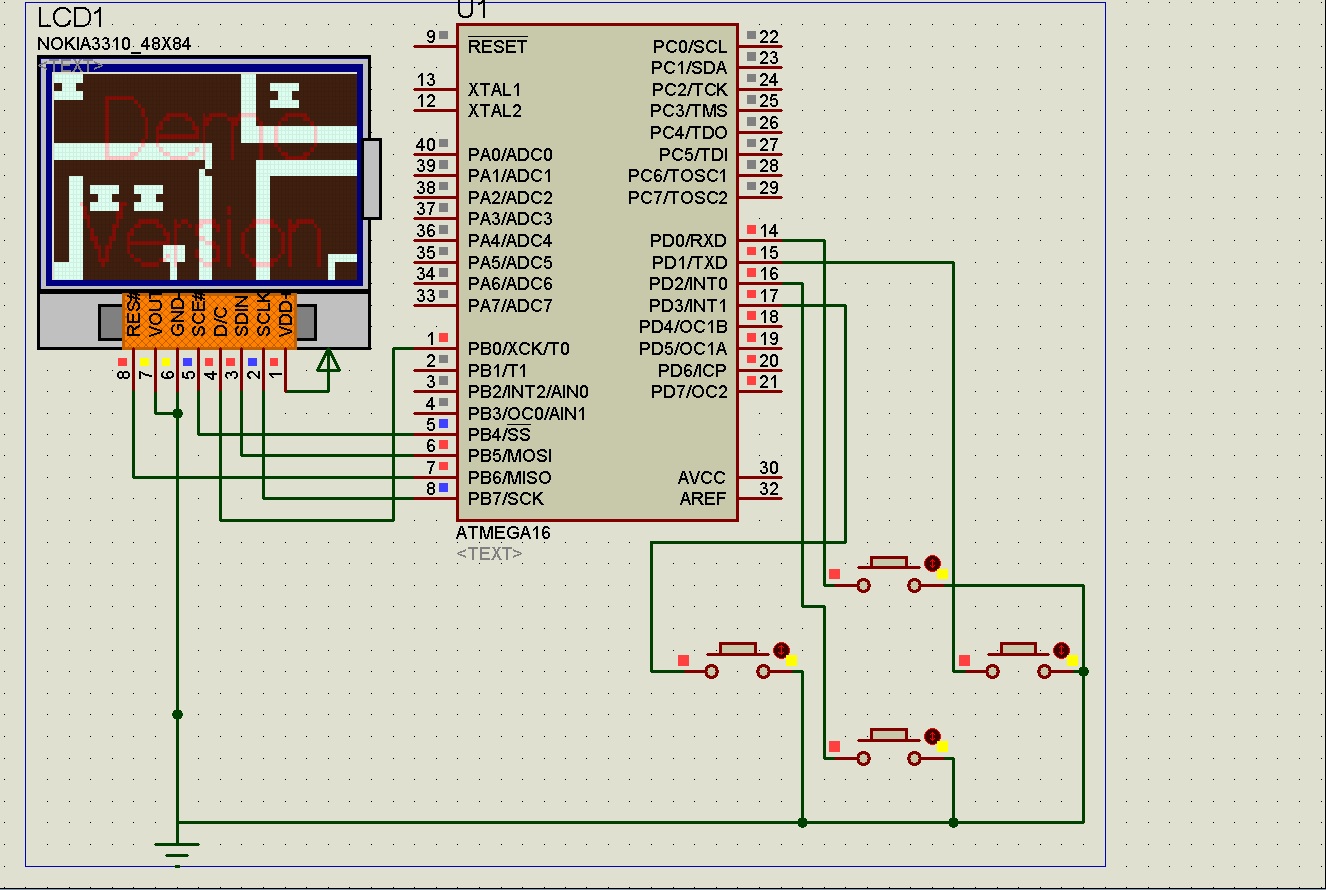This screenshot has width=1326, height=890.
Task: Click the PB5/MOSI pin label
Action: (510, 456)
